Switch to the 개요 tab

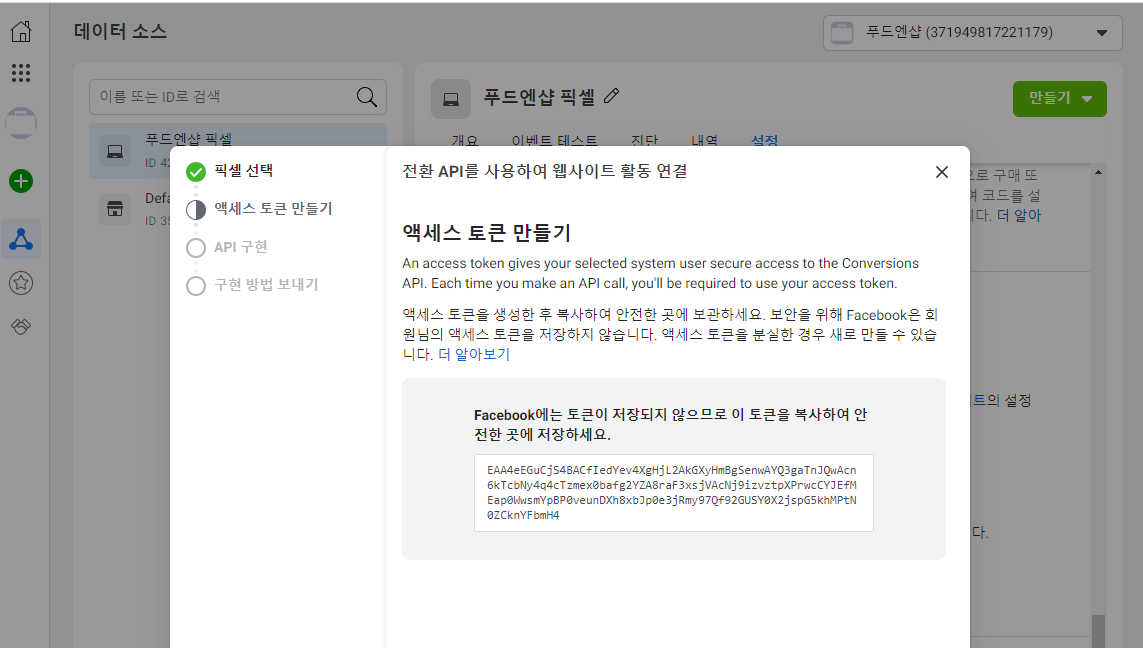pyautogui.click(x=465, y=141)
